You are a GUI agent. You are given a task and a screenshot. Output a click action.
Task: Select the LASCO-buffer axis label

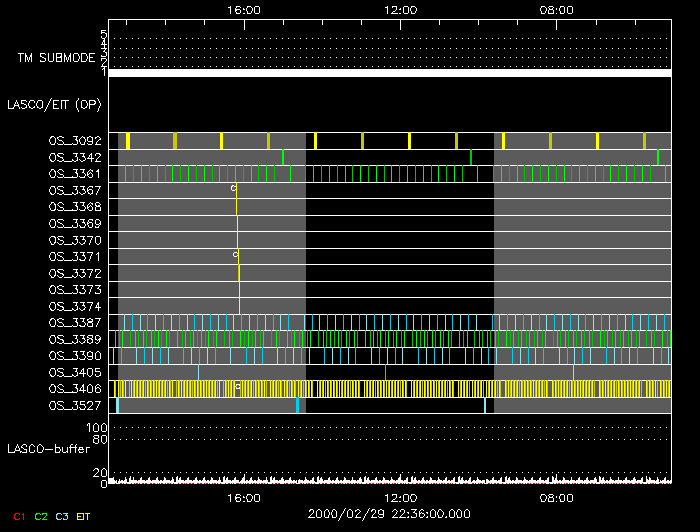coord(50,448)
